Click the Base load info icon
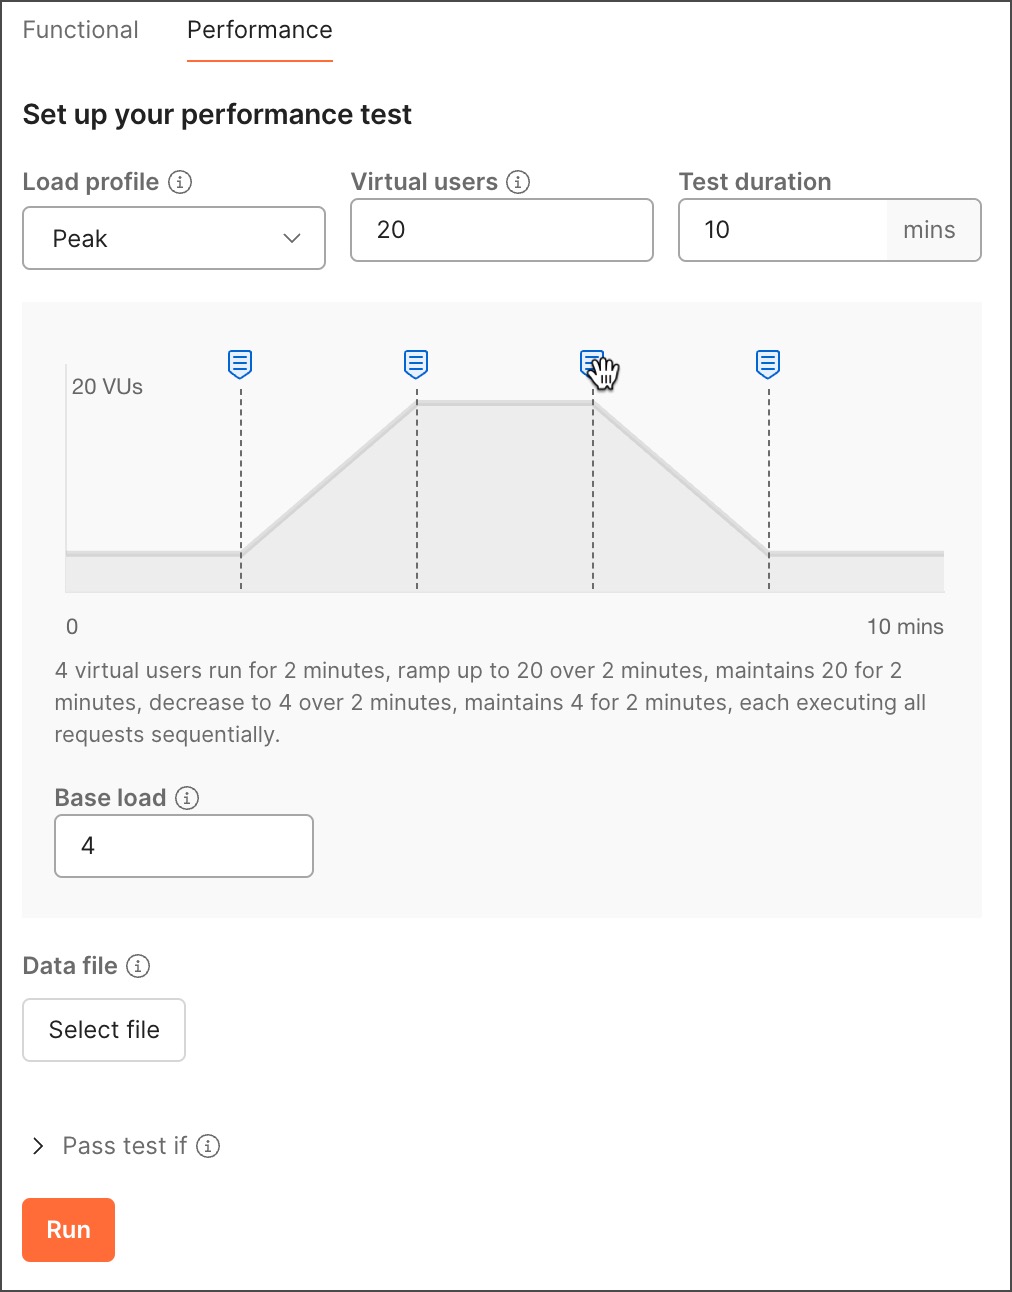 pyautogui.click(x=187, y=798)
